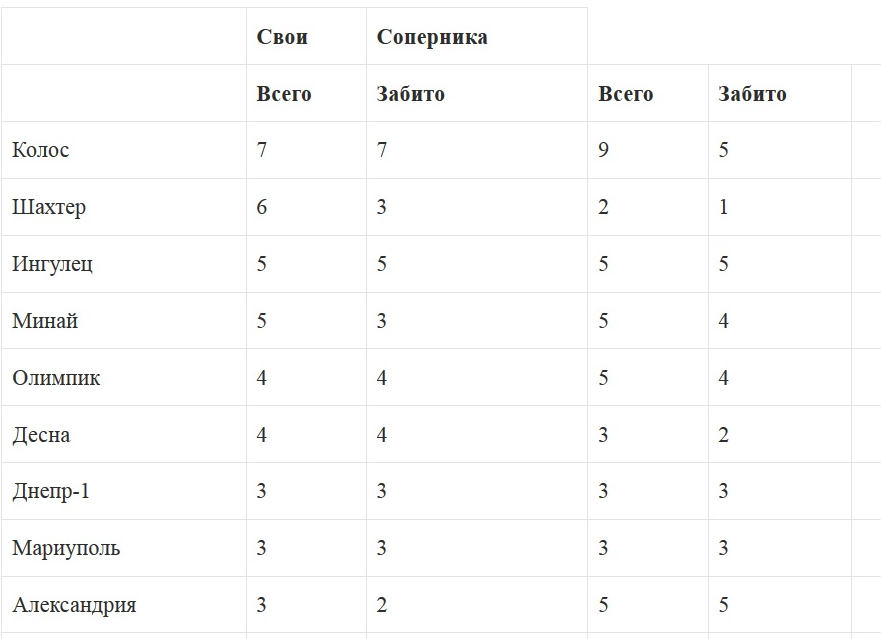Viewport: 881px width, 639px height.
Task: Click the value 9 in Колос row
Action: 604,151
